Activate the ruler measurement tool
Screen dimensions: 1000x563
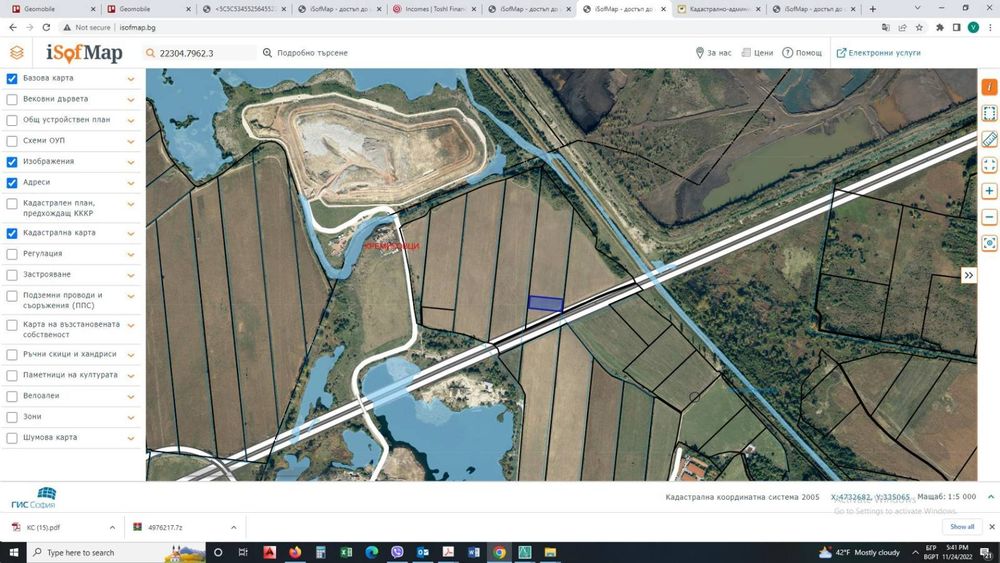pyautogui.click(x=989, y=139)
